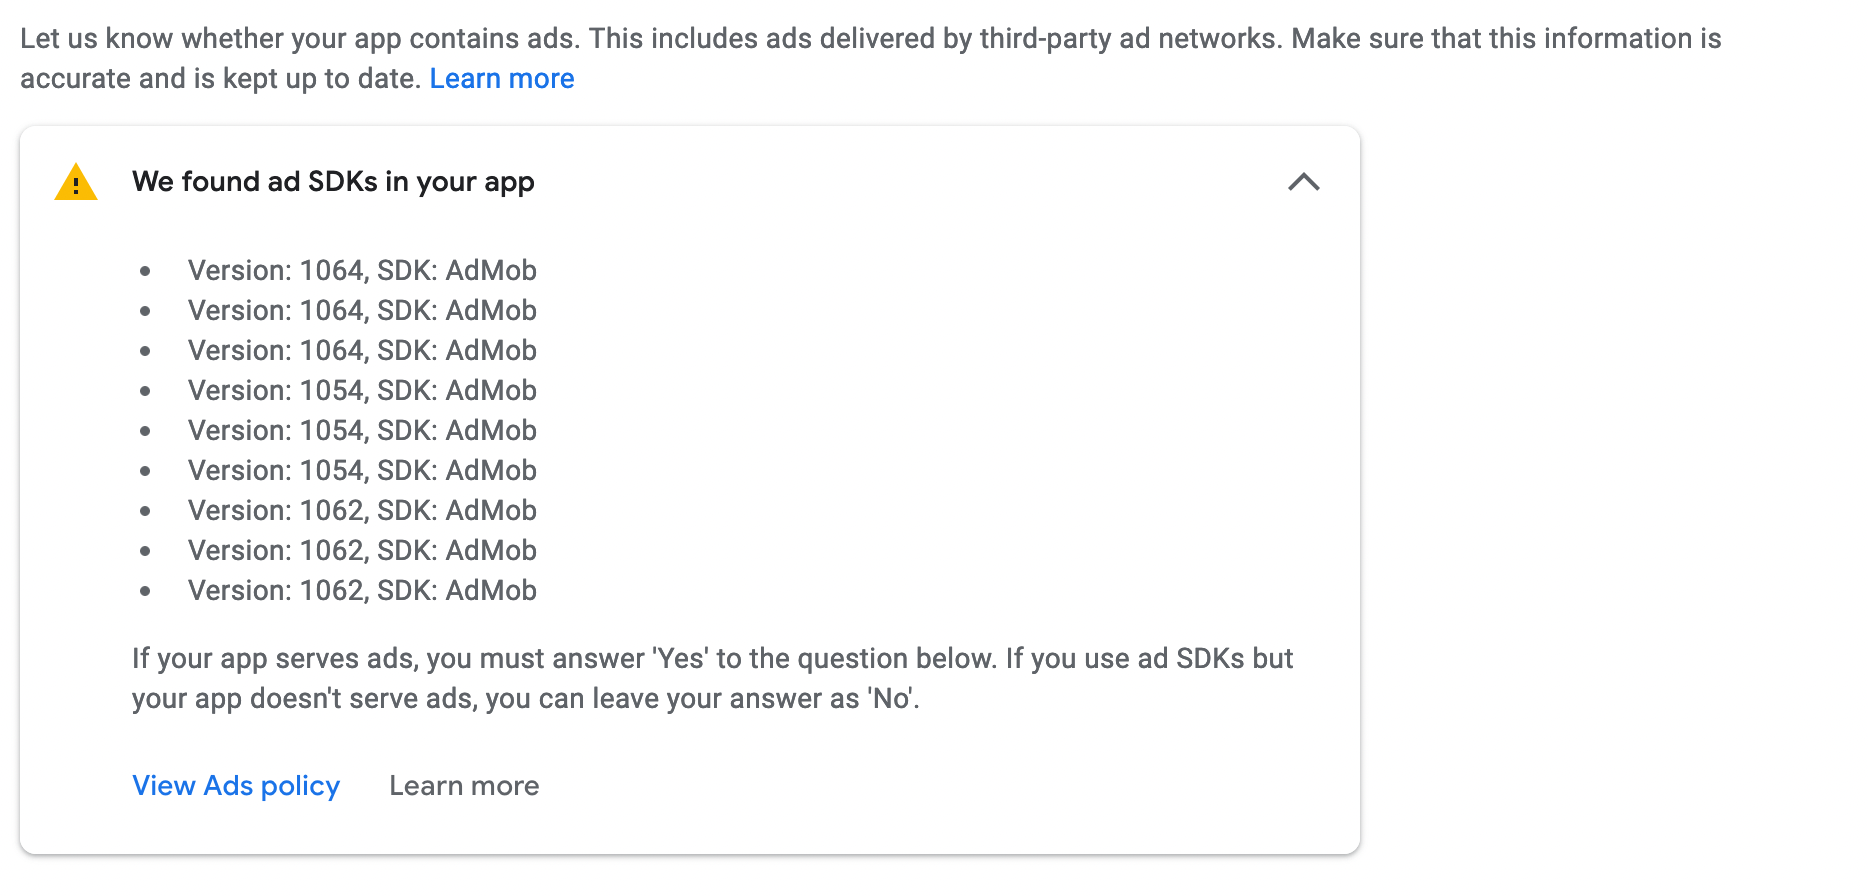The height and width of the screenshot is (896, 1868).
Task: Click the bullet beside the third Version 1054 line
Action: [145, 470]
